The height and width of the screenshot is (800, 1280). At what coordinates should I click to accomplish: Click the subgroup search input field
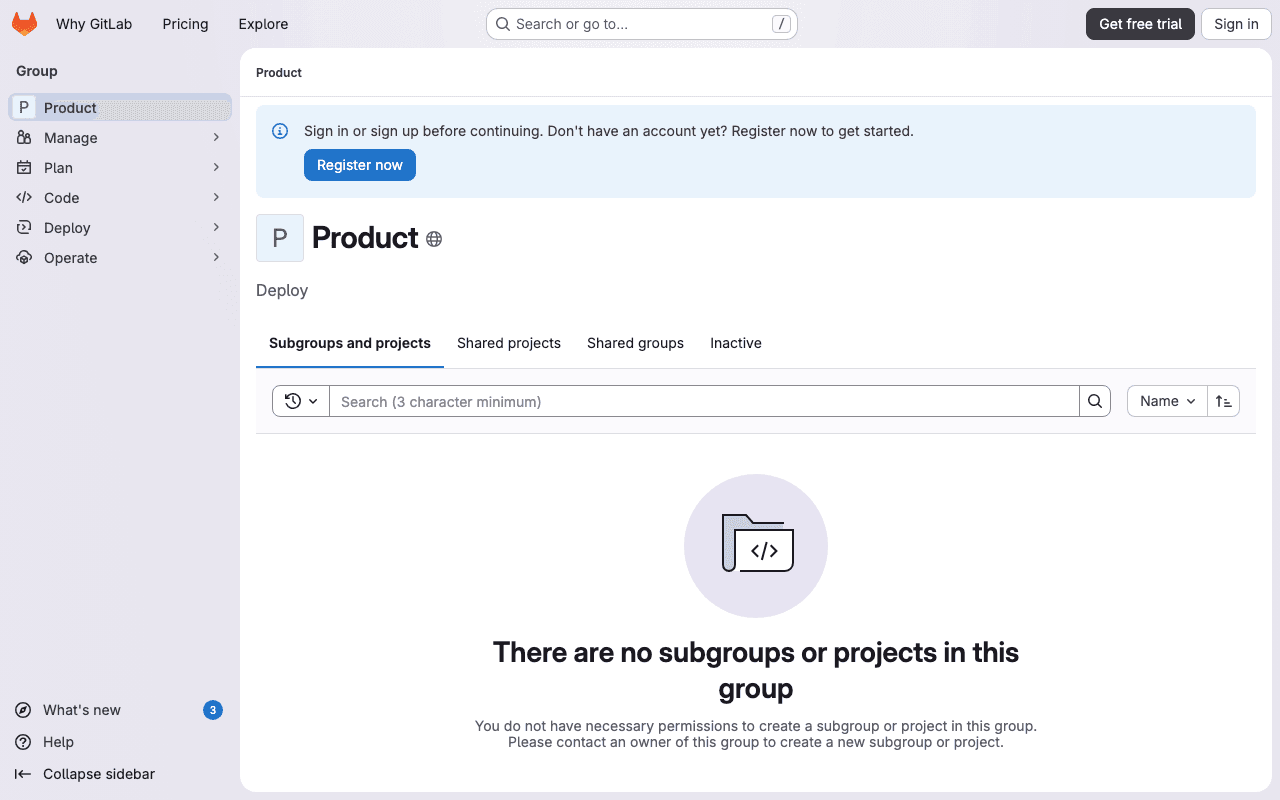(700, 401)
